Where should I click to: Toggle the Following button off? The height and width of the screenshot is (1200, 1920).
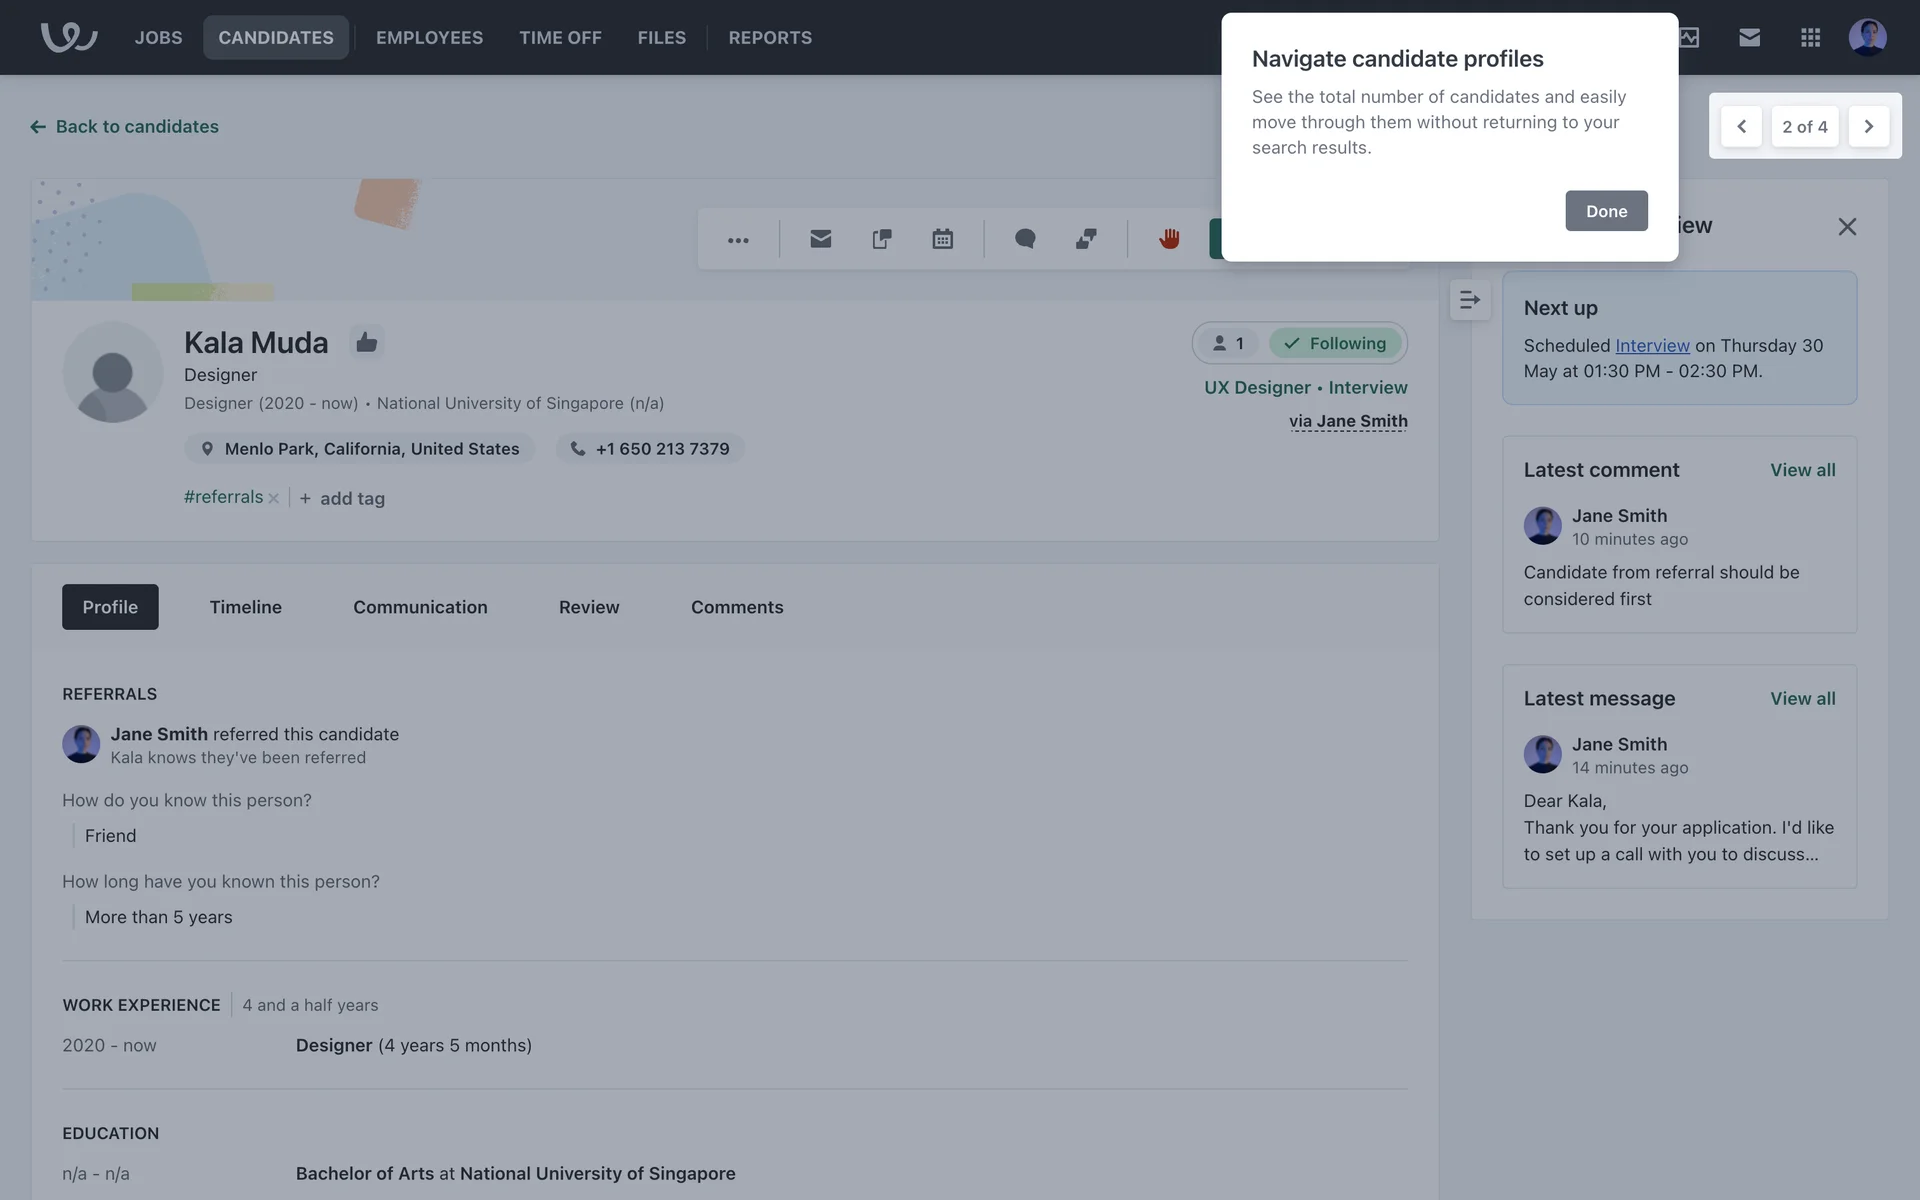click(1335, 343)
